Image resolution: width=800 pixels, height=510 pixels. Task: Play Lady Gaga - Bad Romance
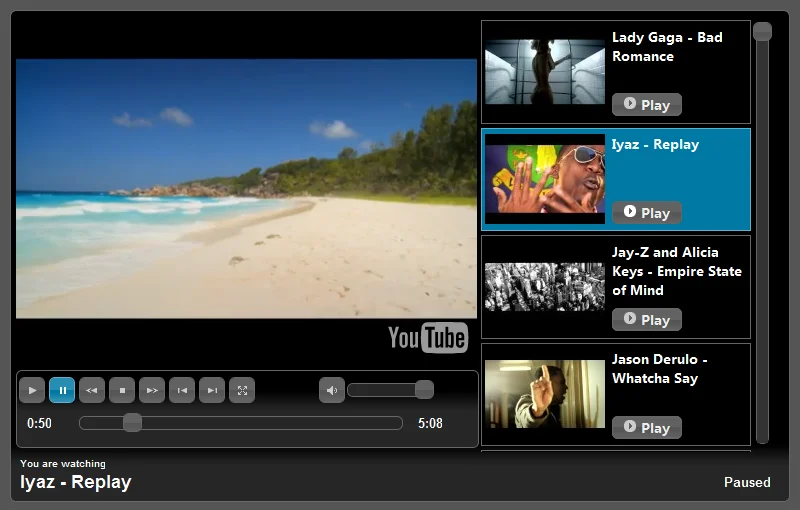[647, 105]
